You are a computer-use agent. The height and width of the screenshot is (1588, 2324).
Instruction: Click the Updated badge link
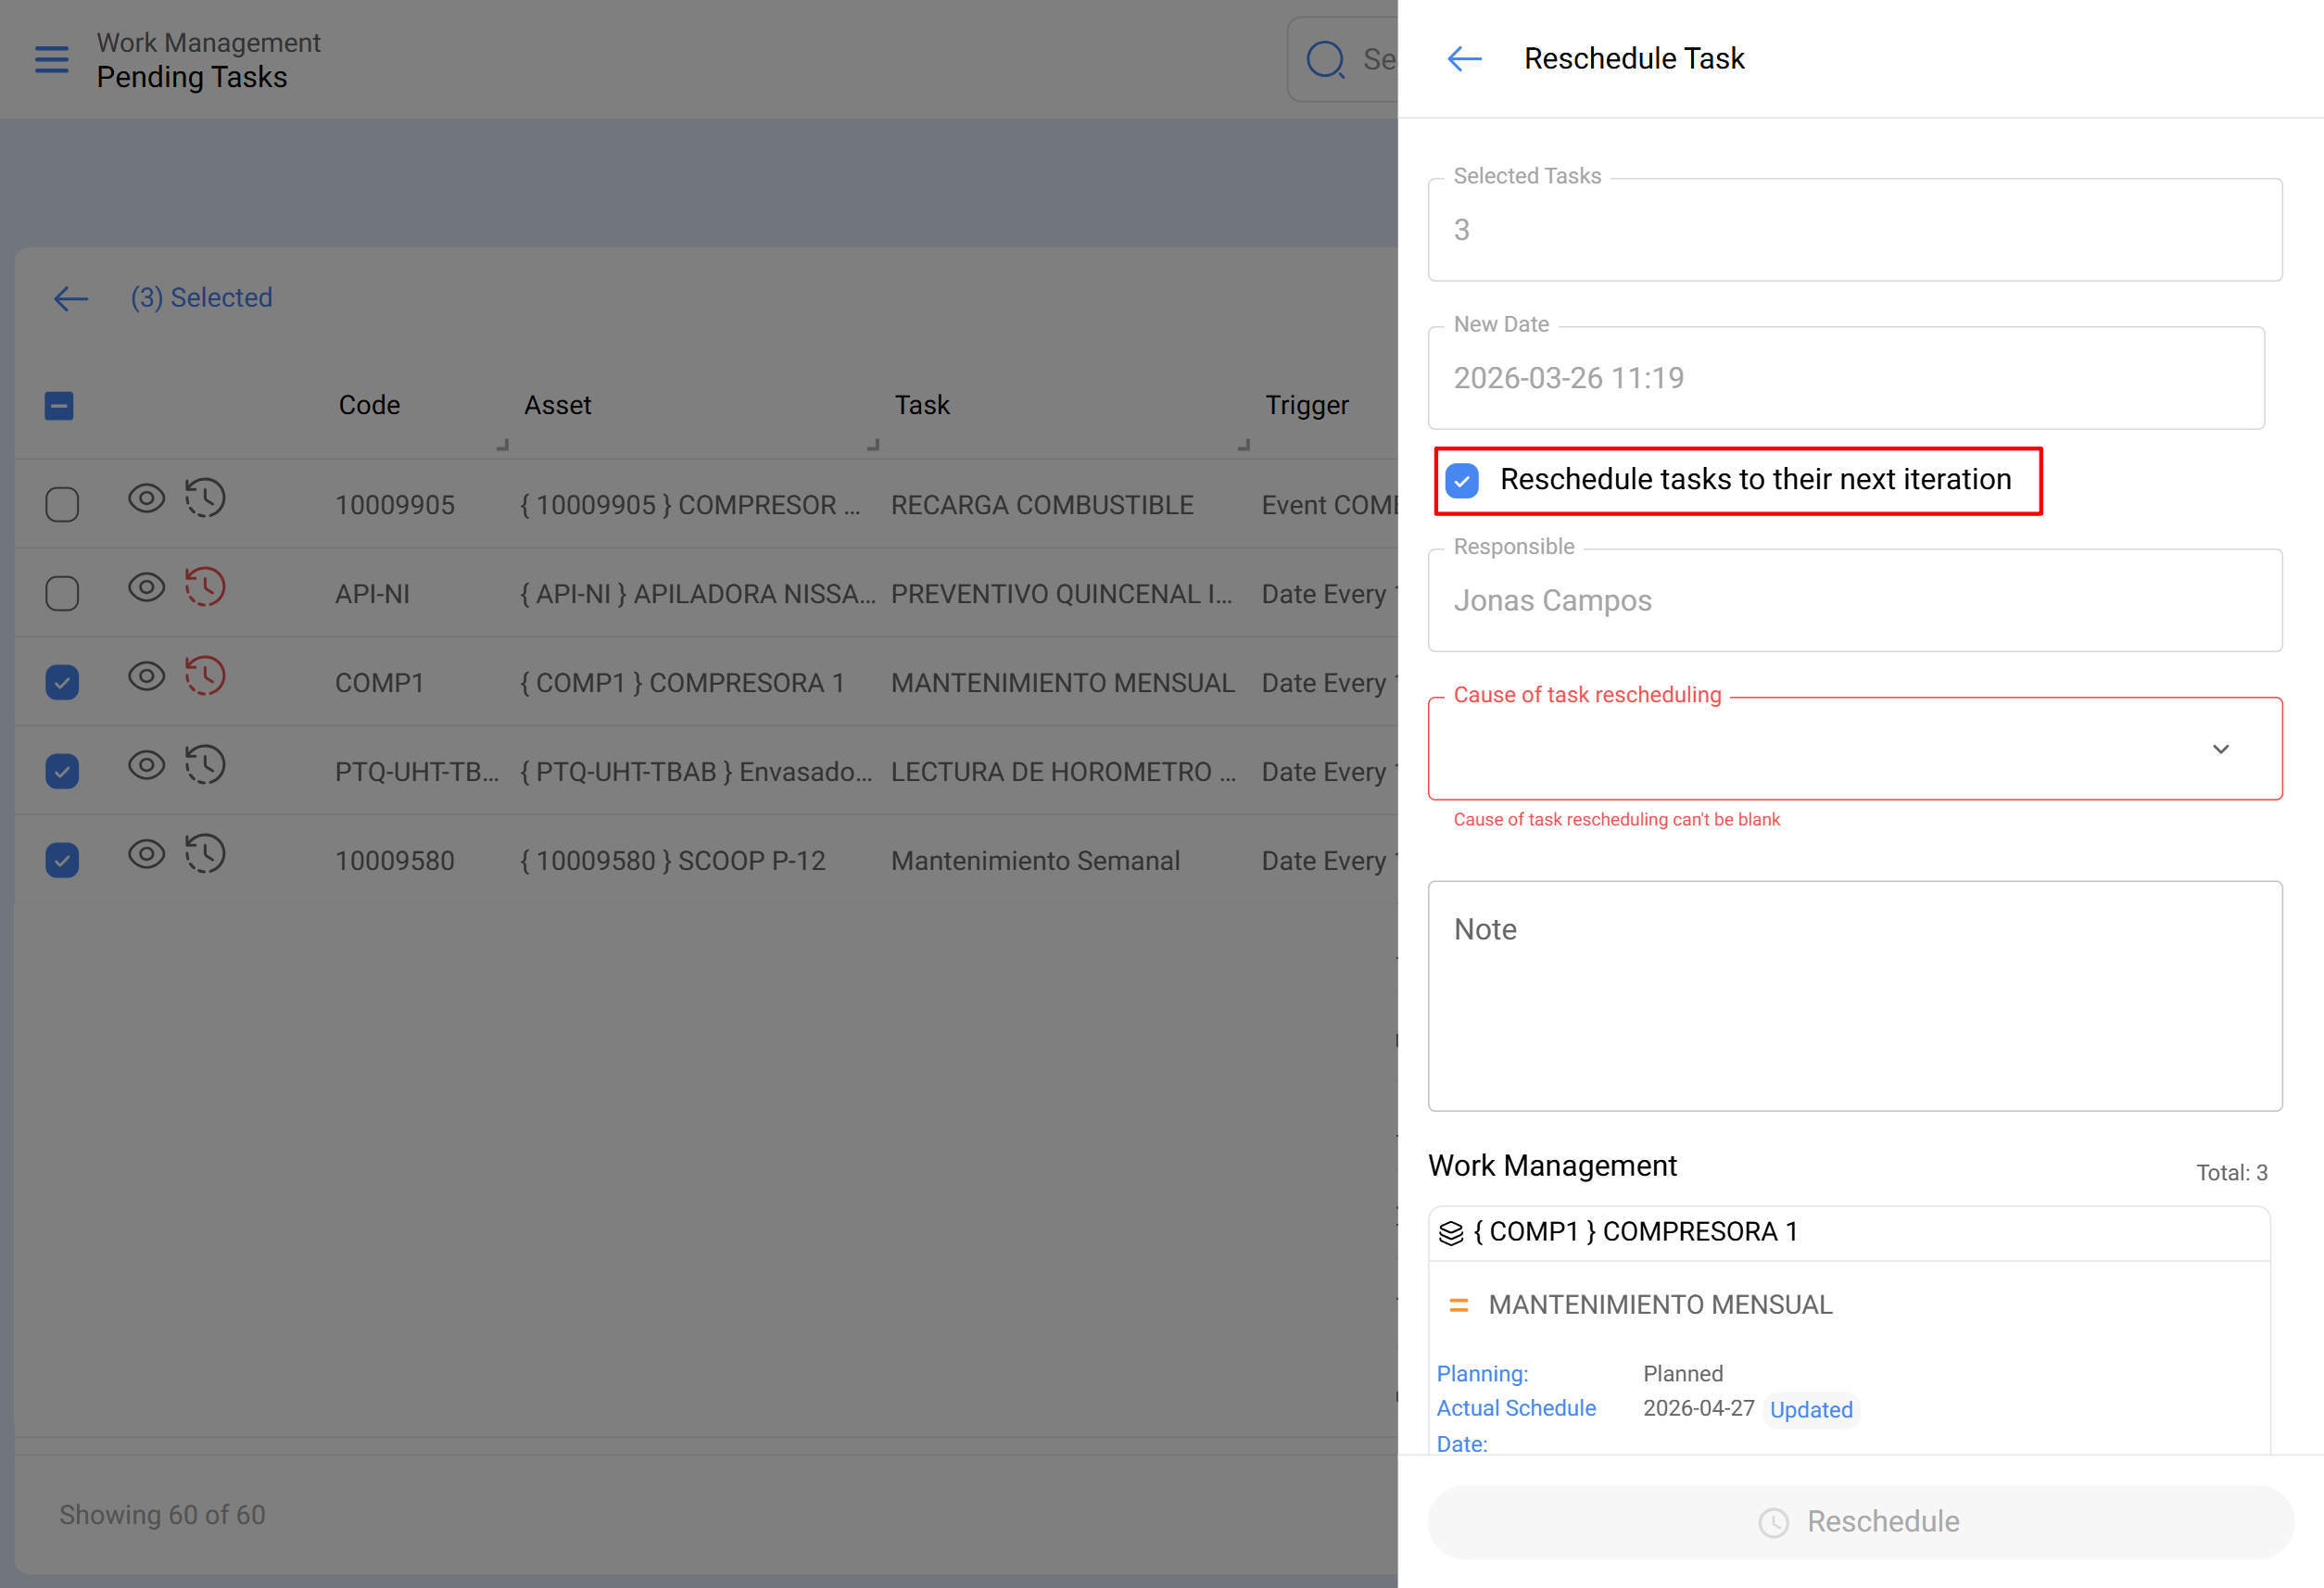(x=1811, y=1410)
